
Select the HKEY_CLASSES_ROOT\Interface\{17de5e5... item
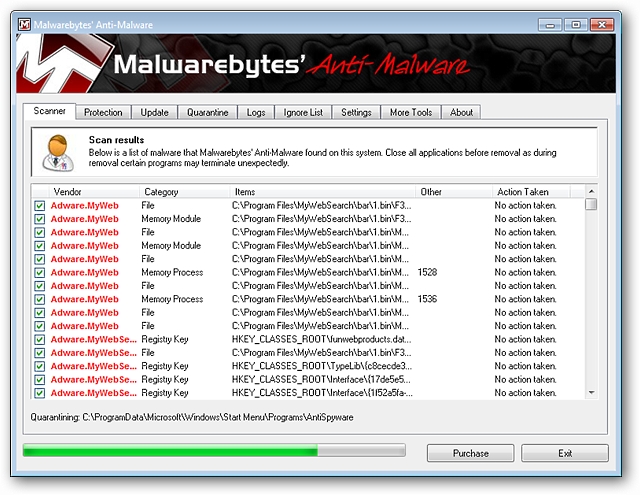point(322,380)
